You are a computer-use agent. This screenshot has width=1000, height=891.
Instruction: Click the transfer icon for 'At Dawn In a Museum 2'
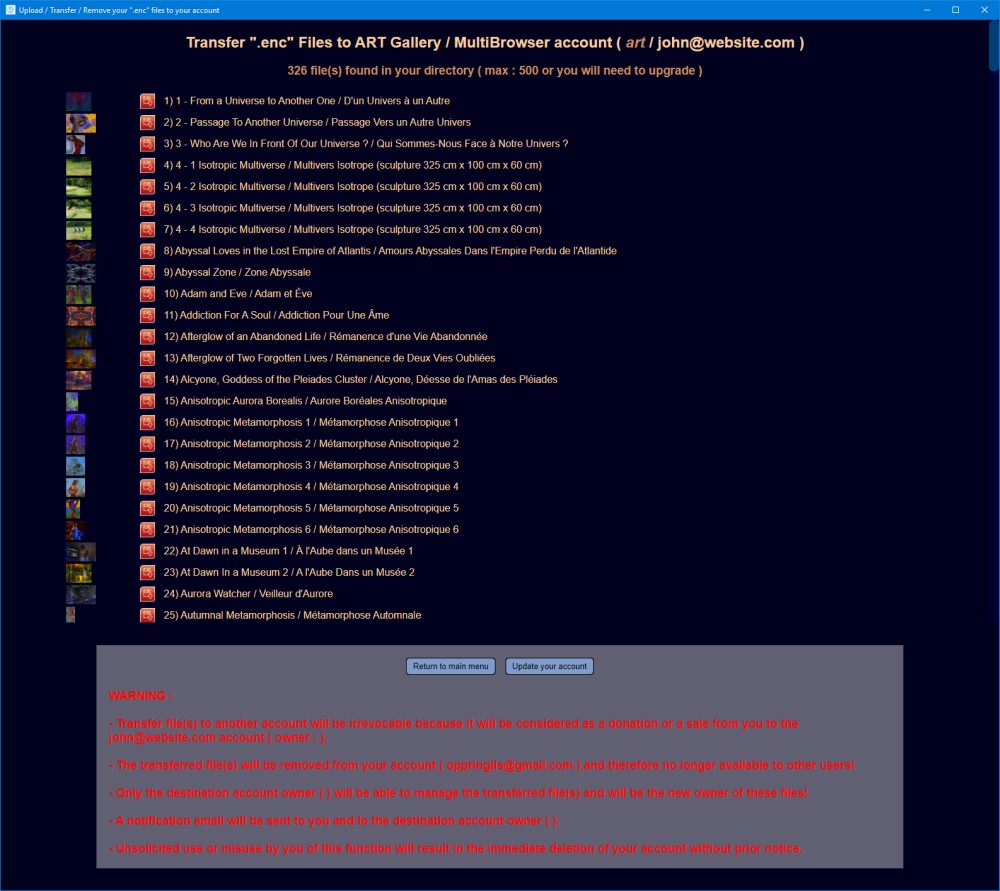point(147,573)
